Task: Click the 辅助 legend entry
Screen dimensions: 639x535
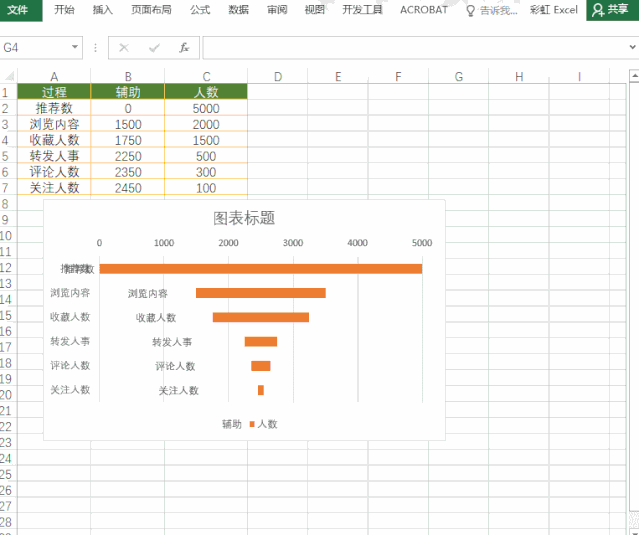Action: pos(232,424)
